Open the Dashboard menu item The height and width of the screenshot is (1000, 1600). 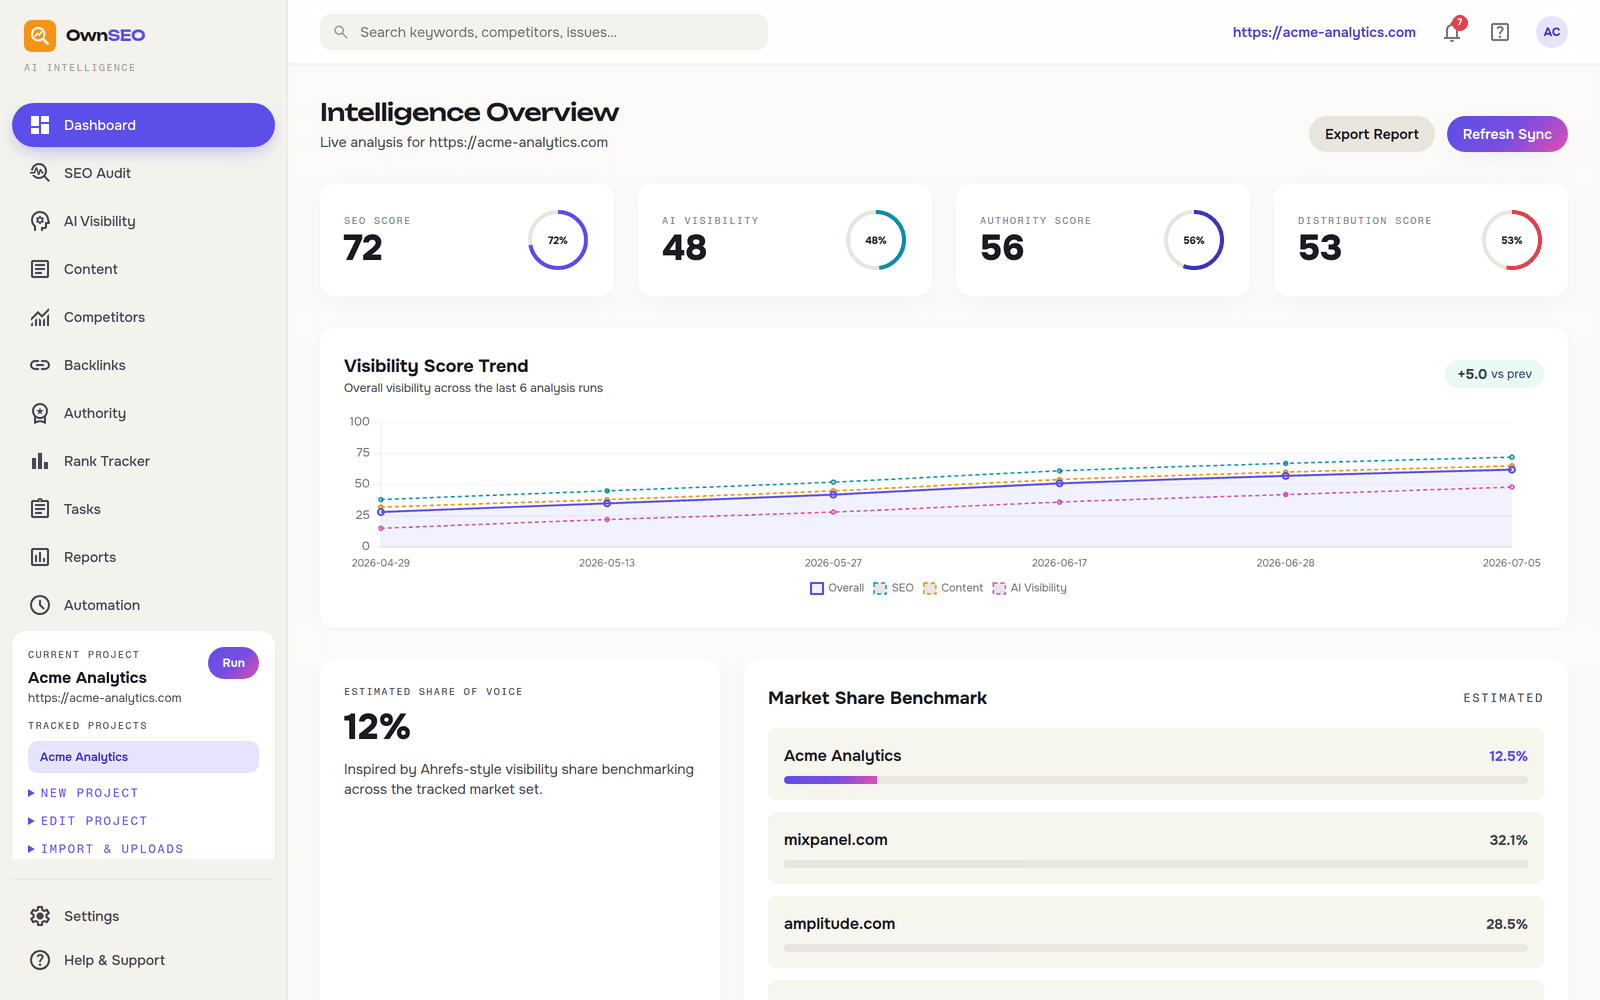(143, 125)
